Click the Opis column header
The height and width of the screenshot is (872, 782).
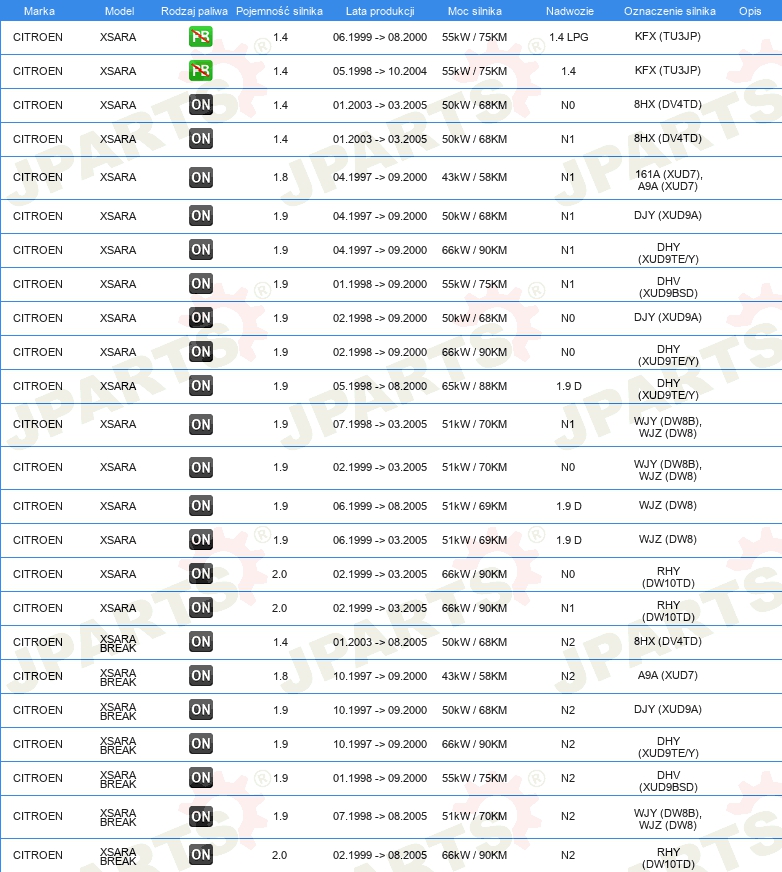click(x=750, y=11)
